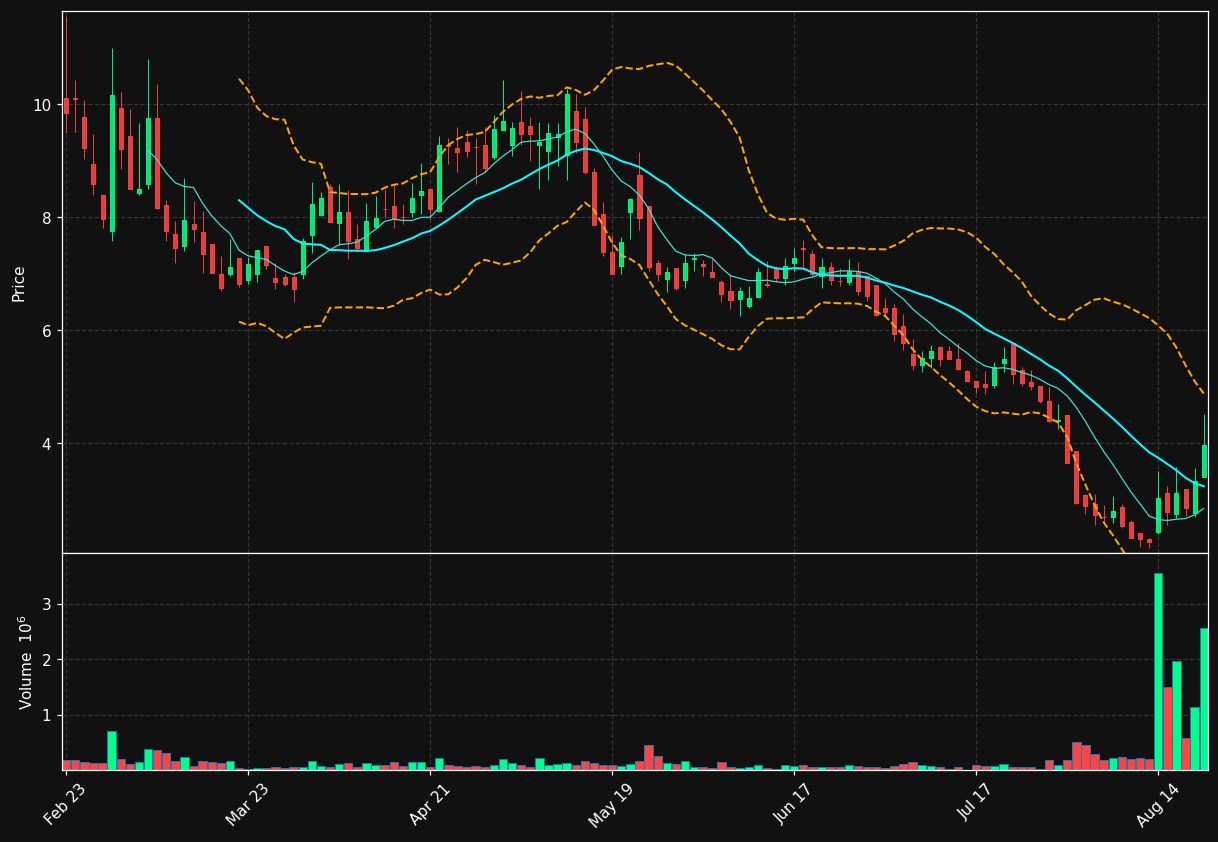Click the Jul 17 date label
Image resolution: width=1218 pixels, height=842 pixels.
pyautogui.click(x=976, y=804)
